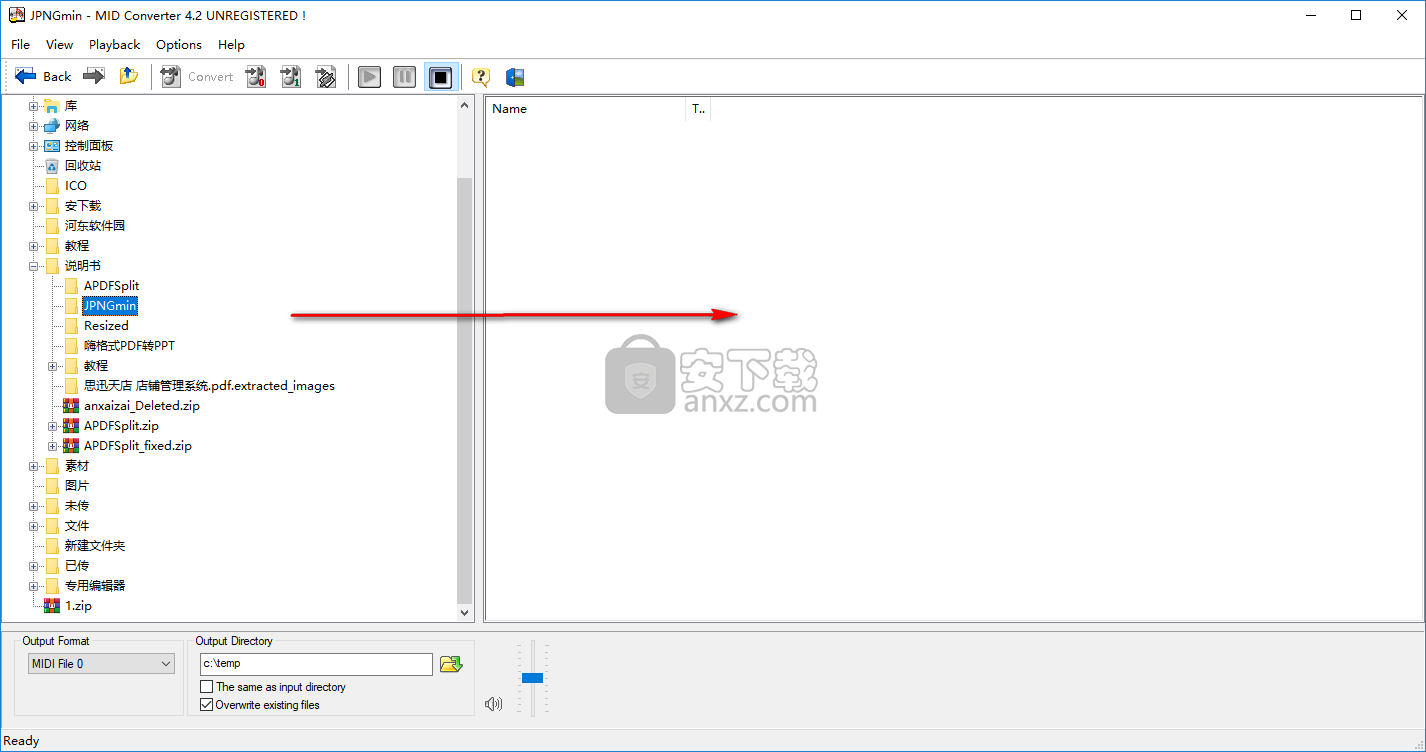Open the Output Format dropdown
The height and width of the screenshot is (752, 1426).
[x=101, y=664]
